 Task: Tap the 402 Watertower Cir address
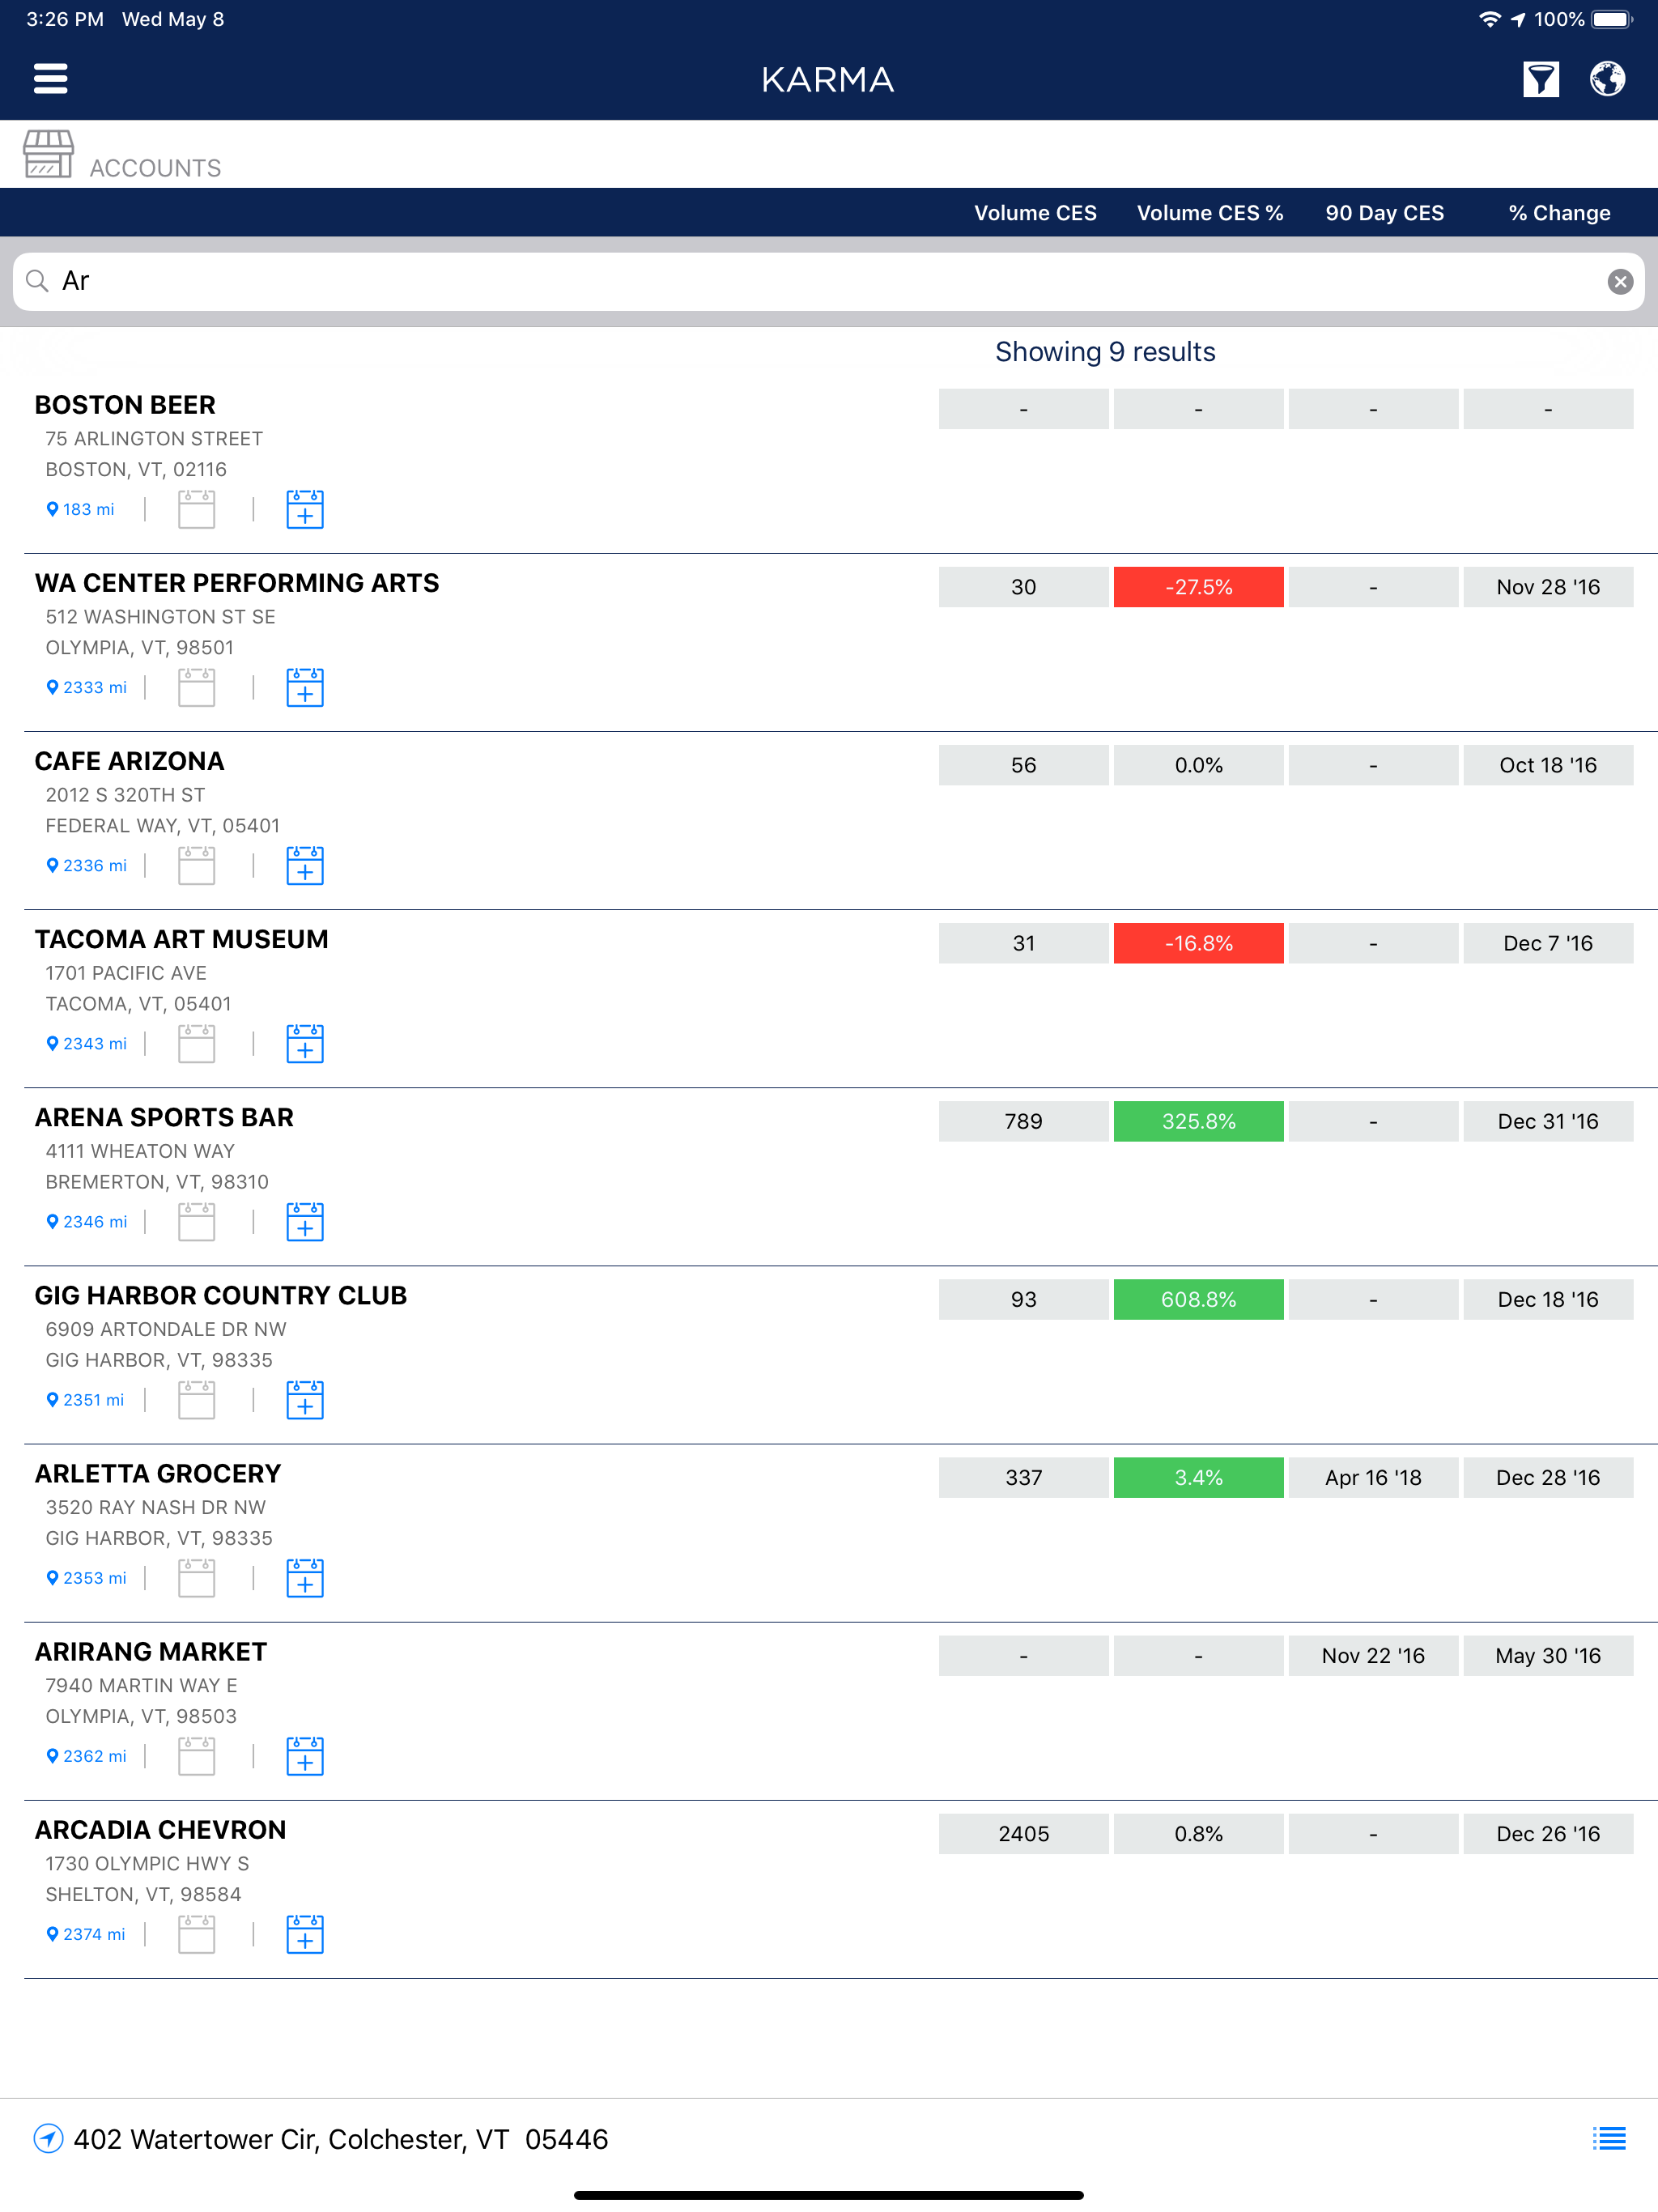pyautogui.click(x=341, y=2139)
